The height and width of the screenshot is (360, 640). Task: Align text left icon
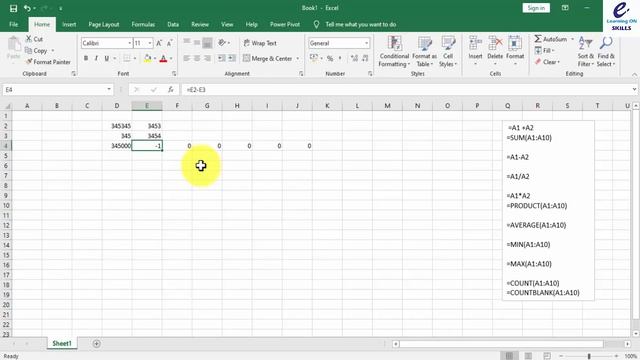click(x=187, y=58)
